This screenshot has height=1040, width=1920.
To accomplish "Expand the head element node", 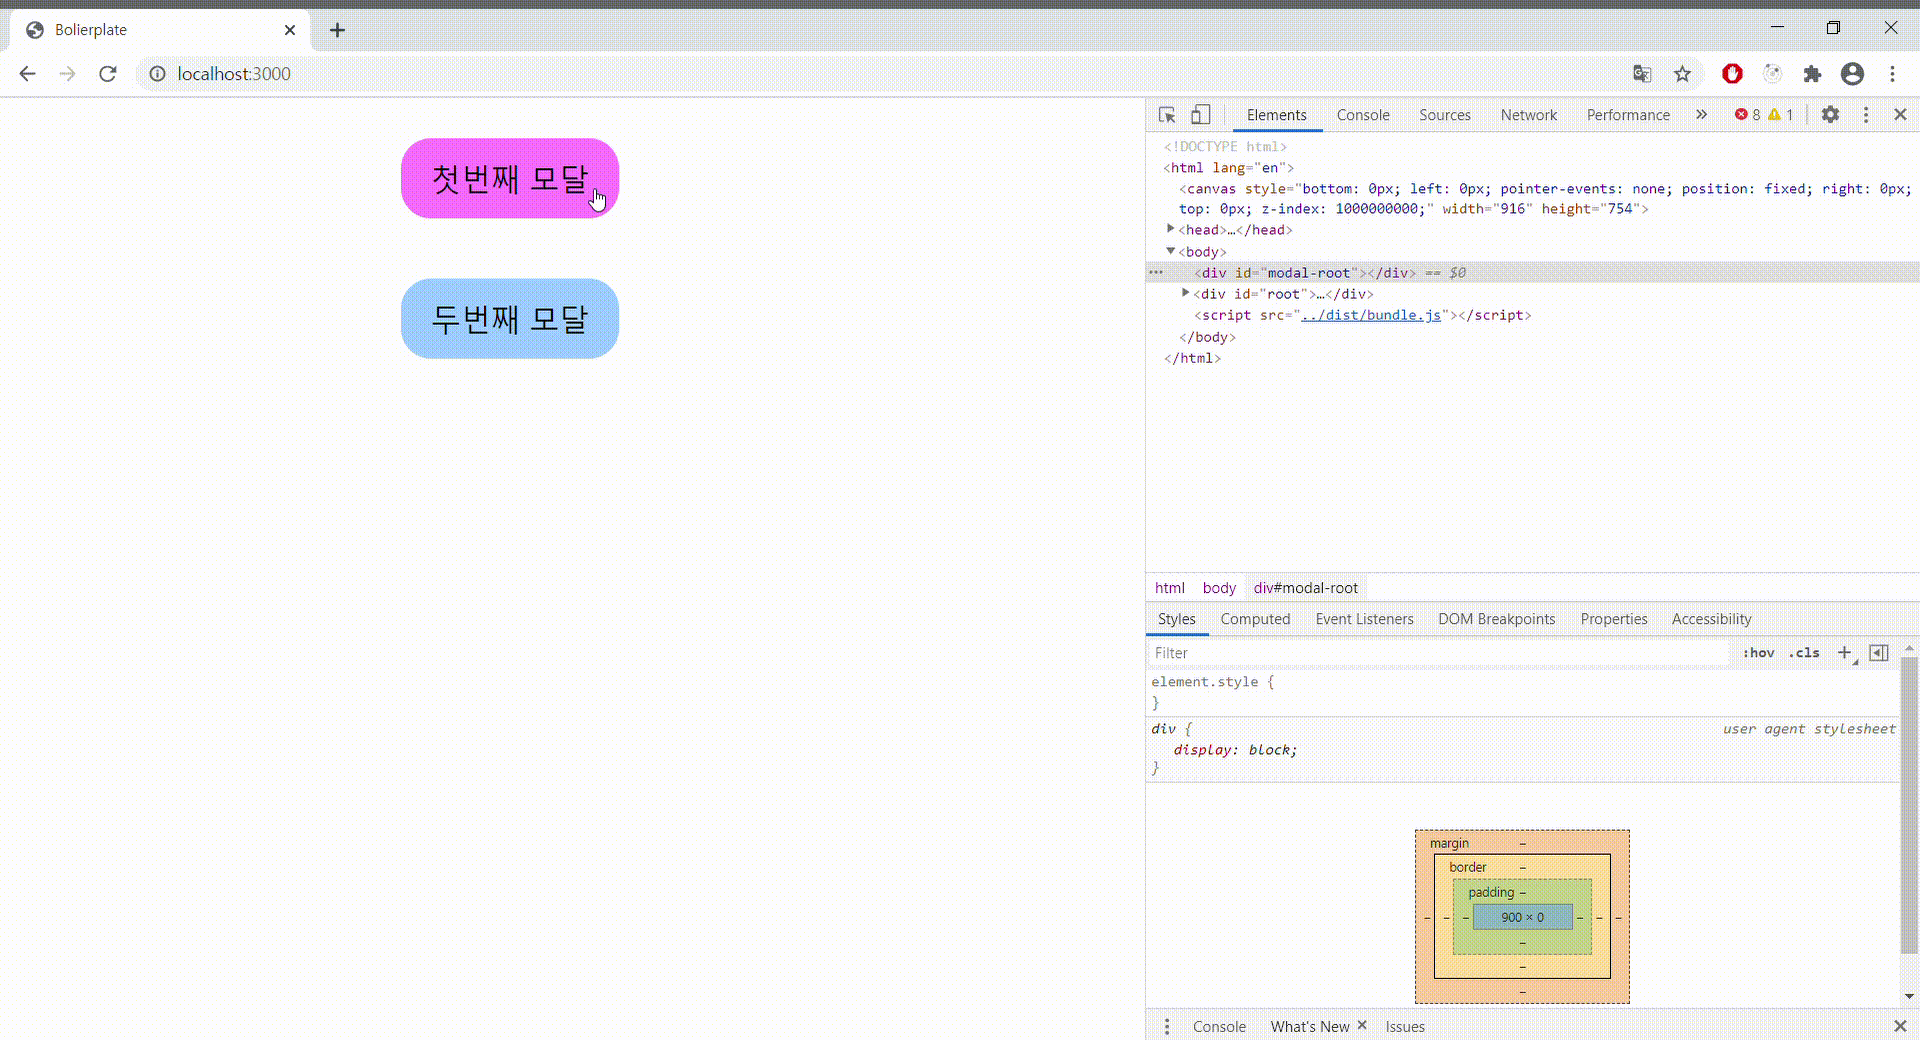I will (1171, 230).
